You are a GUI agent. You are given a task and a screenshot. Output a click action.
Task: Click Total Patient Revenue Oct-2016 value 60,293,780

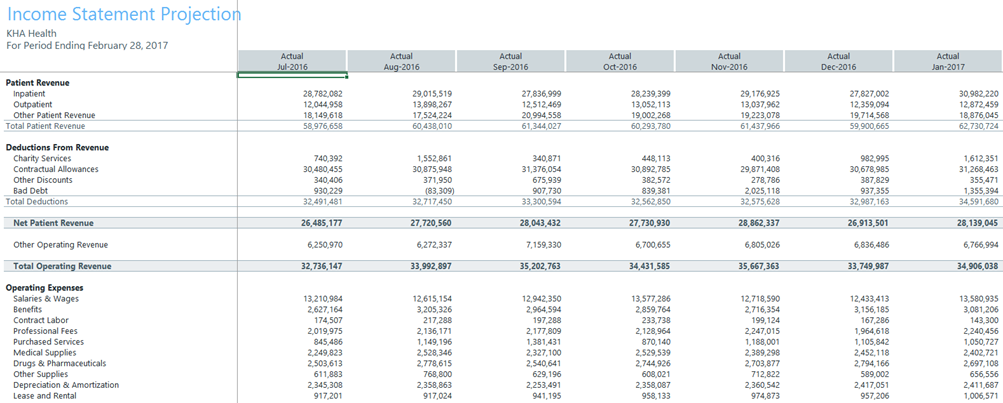coord(651,126)
